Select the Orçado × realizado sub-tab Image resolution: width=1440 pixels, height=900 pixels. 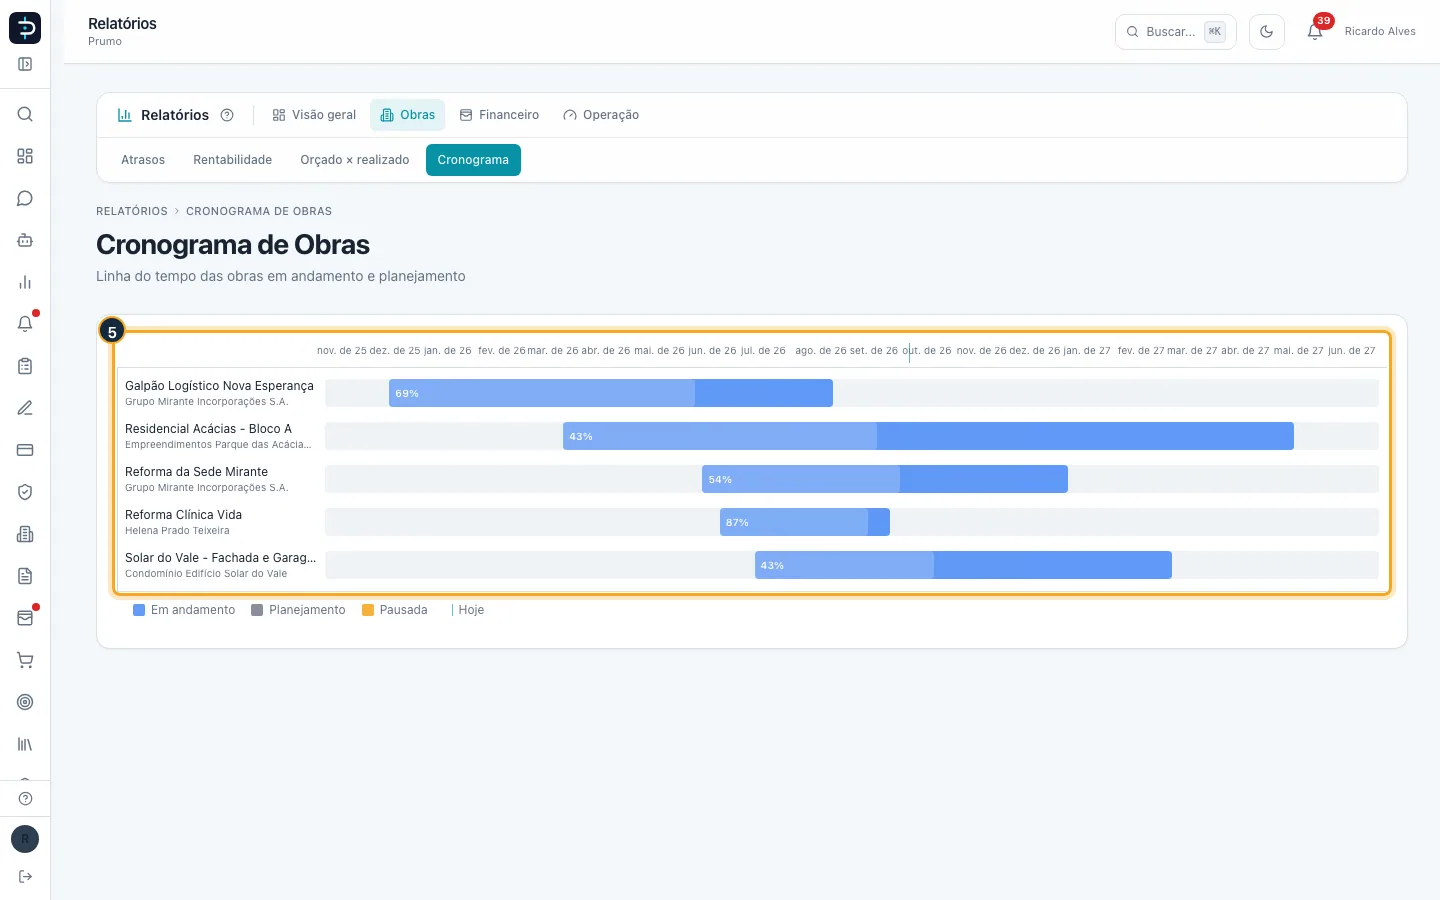click(355, 160)
